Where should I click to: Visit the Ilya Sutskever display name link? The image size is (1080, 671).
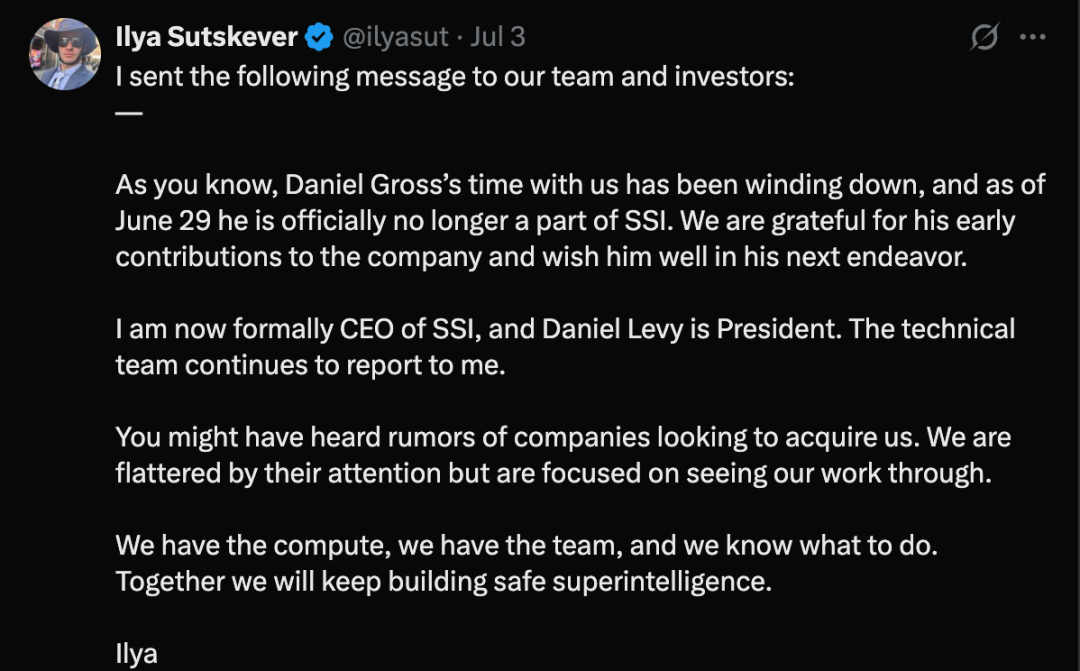[207, 37]
